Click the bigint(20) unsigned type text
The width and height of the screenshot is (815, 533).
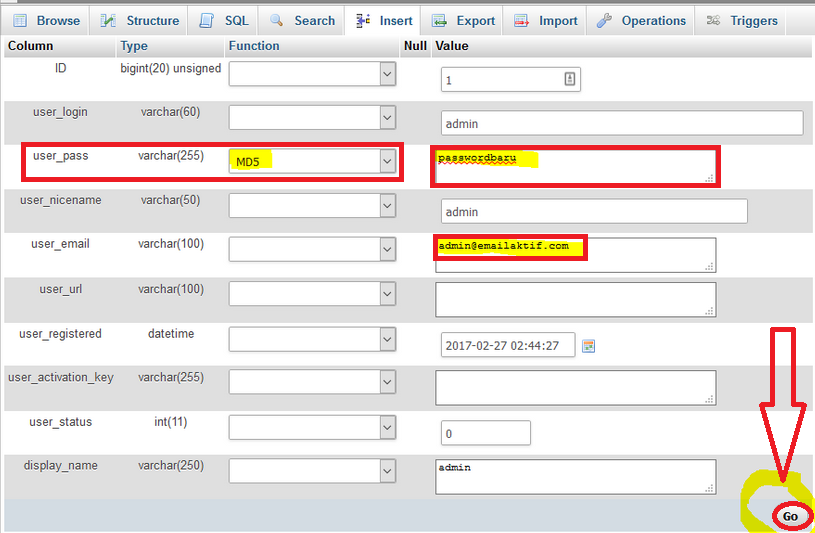(x=170, y=68)
